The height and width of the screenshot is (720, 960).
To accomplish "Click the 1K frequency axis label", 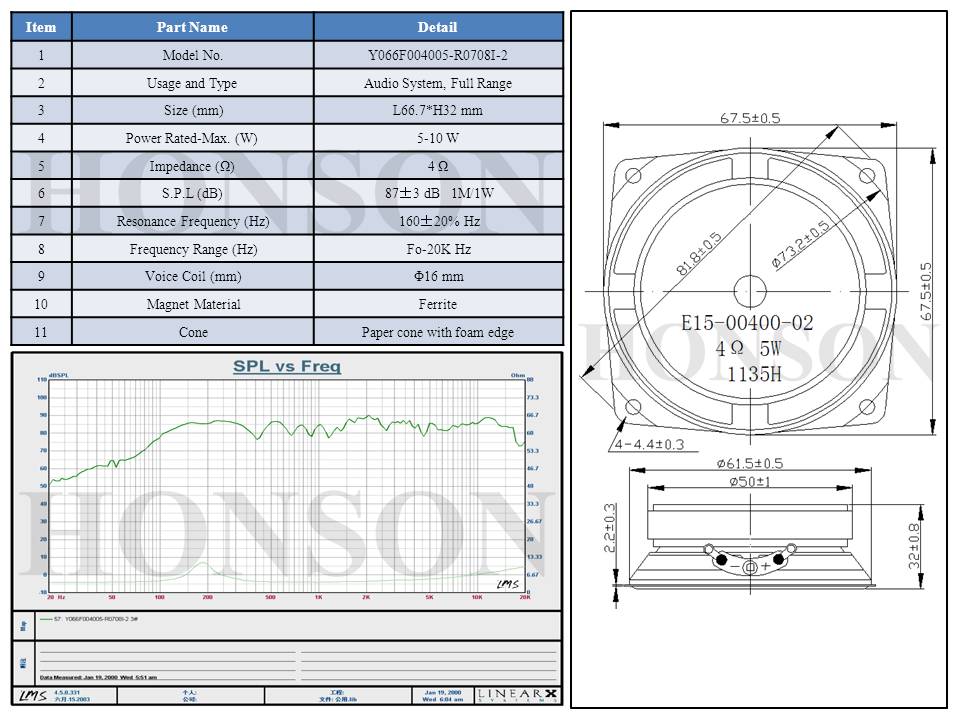I will point(318,597).
